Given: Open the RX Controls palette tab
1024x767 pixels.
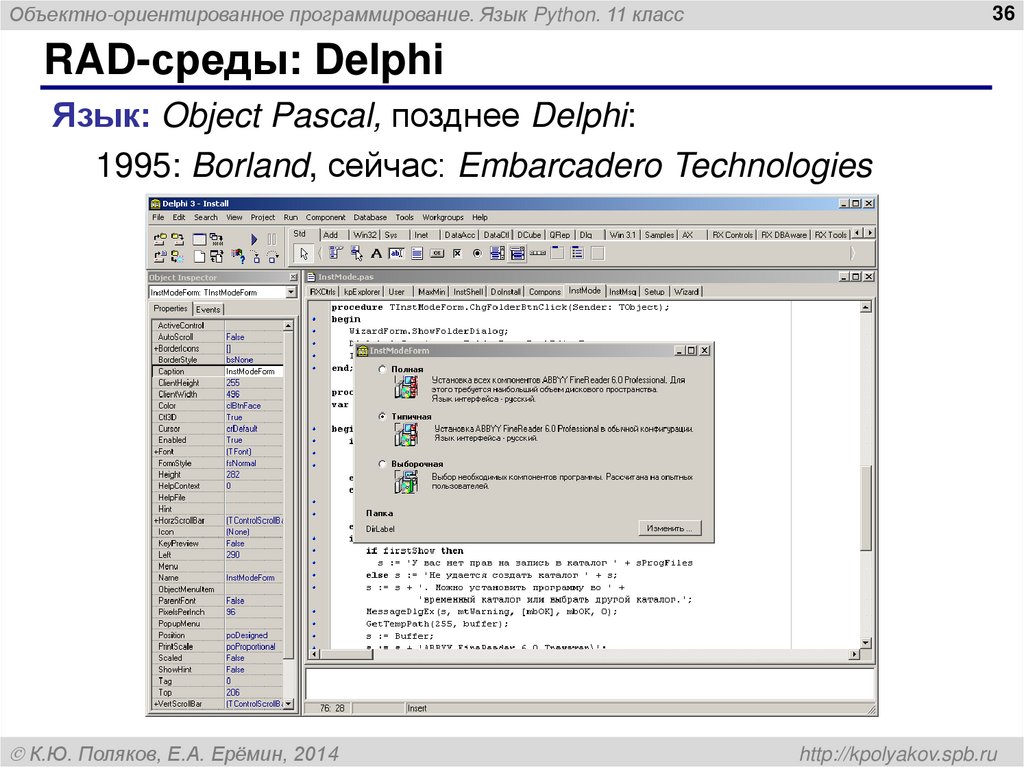Looking at the screenshot, I should [732, 235].
